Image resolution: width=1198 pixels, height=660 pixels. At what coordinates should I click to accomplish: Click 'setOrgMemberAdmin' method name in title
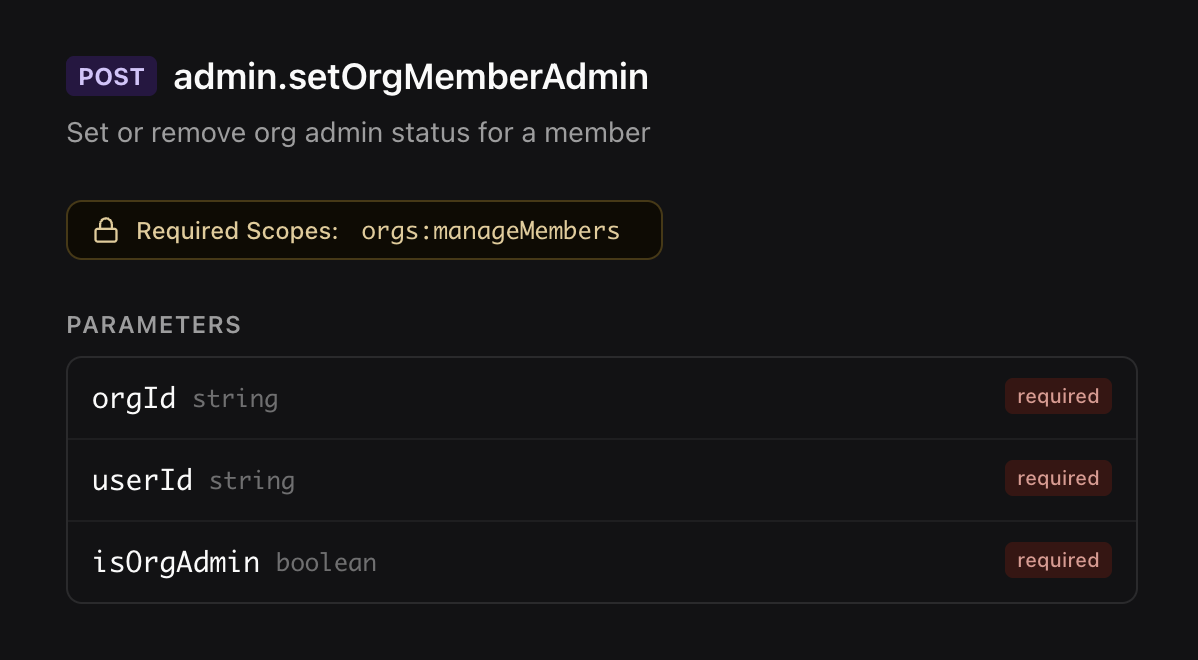pos(468,77)
